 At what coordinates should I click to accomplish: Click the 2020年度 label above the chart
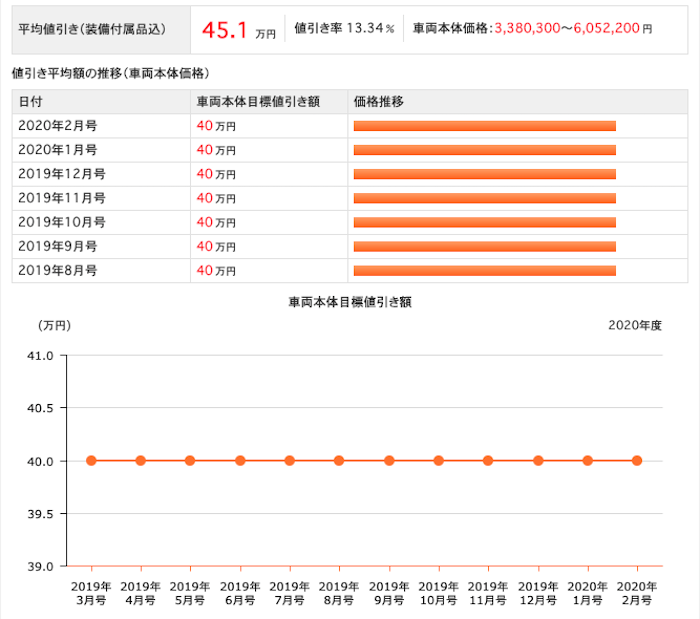(x=635, y=326)
